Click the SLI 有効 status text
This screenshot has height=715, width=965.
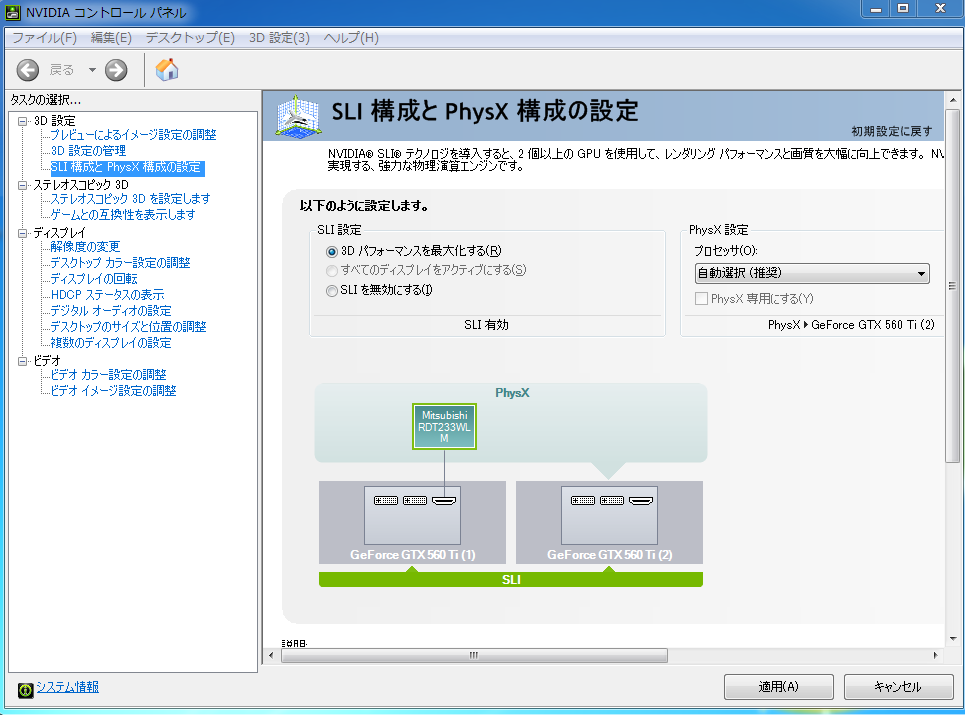pos(486,325)
